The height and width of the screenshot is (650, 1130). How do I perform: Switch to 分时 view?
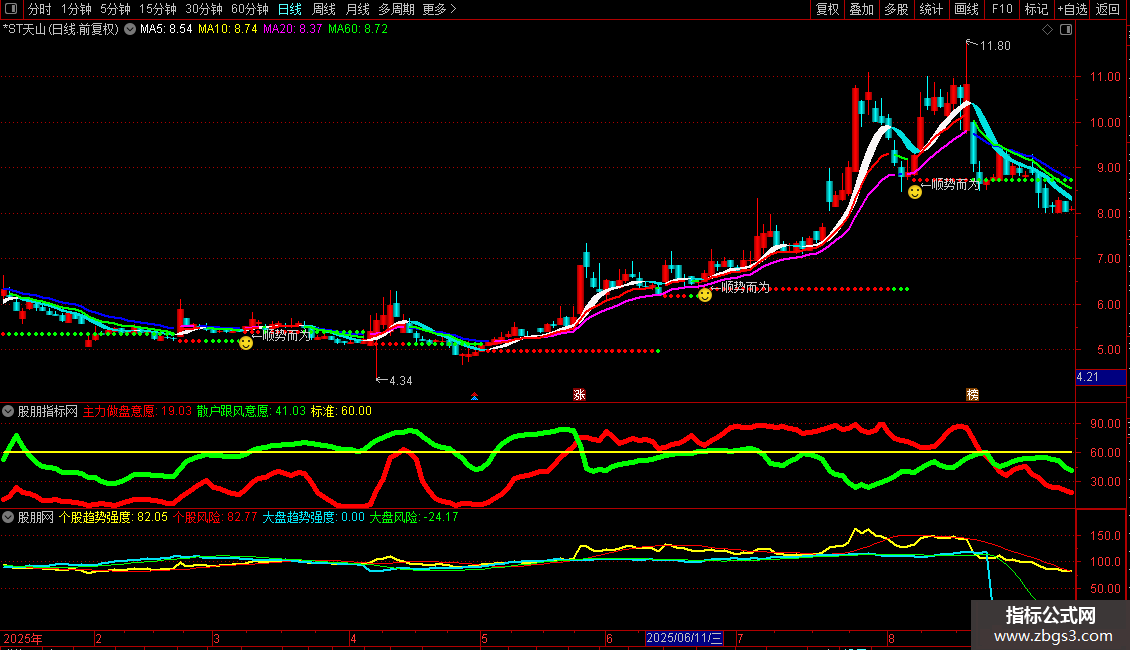[x=40, y=9]
